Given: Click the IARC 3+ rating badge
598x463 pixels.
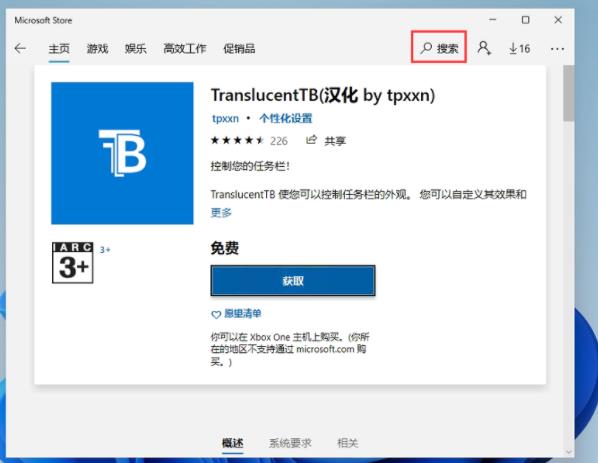Looking at the screenshot, I should tap(72, 263).
